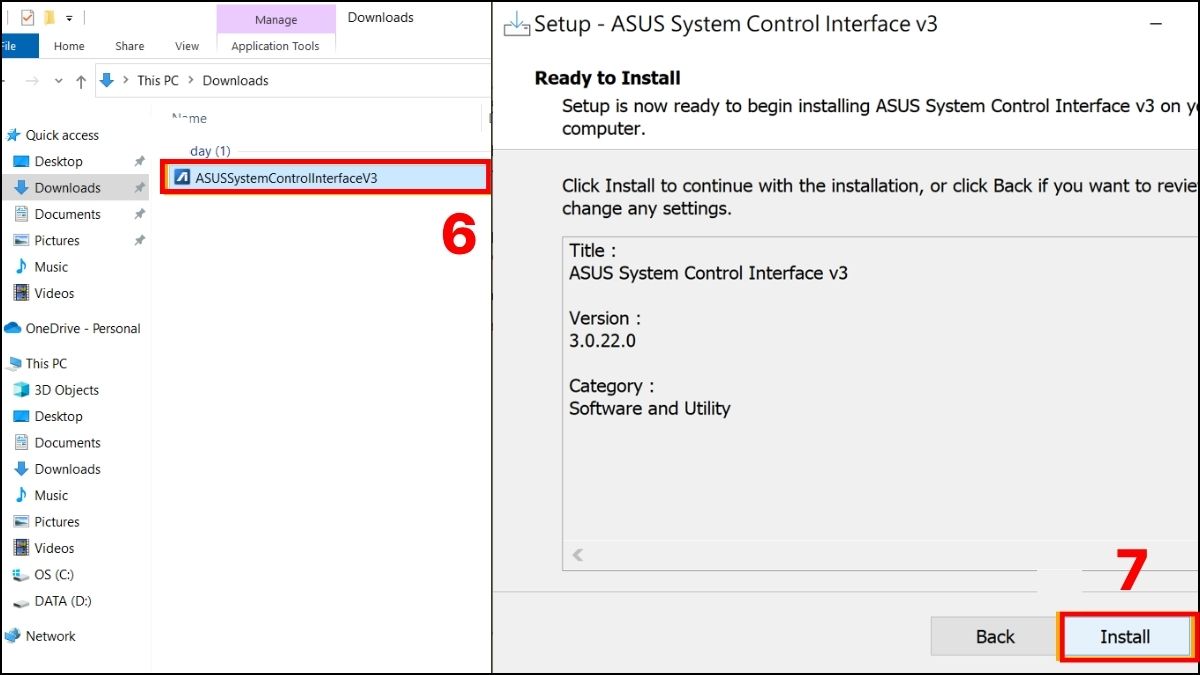Open Music under Quick access
This screenshot has width=1200, height=675.
pyautogui.click(x=51, y=267)
